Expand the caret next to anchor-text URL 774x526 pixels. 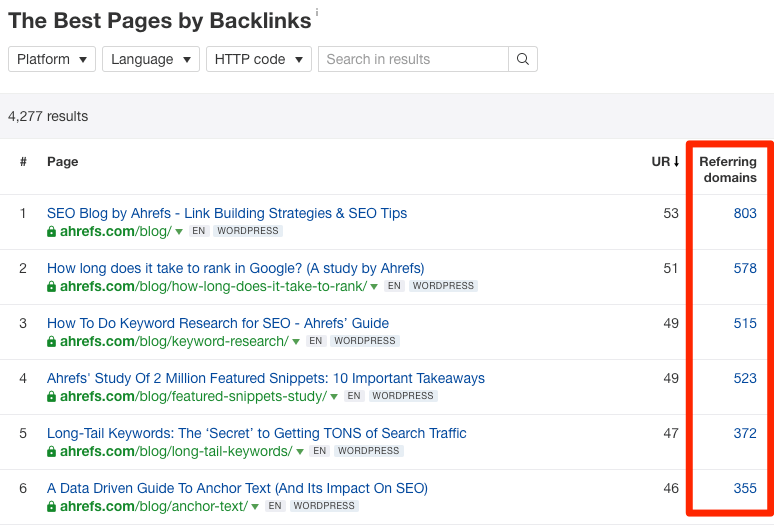click(255, 507)
